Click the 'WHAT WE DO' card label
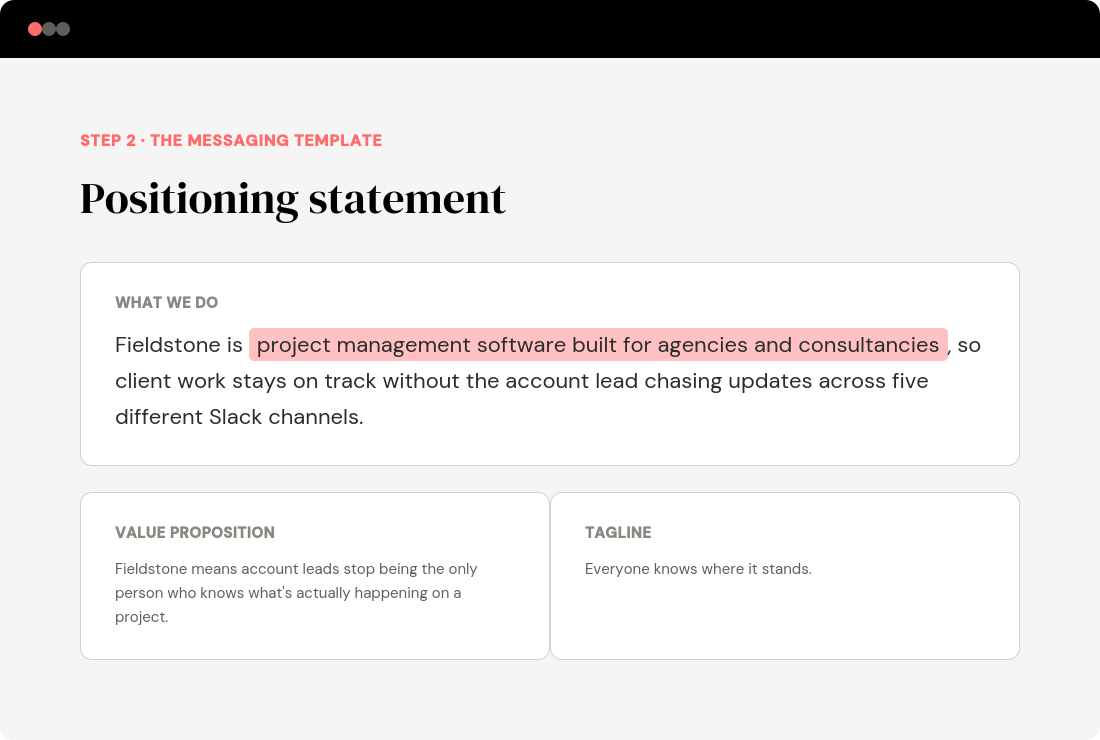 [x=166, y=302]
